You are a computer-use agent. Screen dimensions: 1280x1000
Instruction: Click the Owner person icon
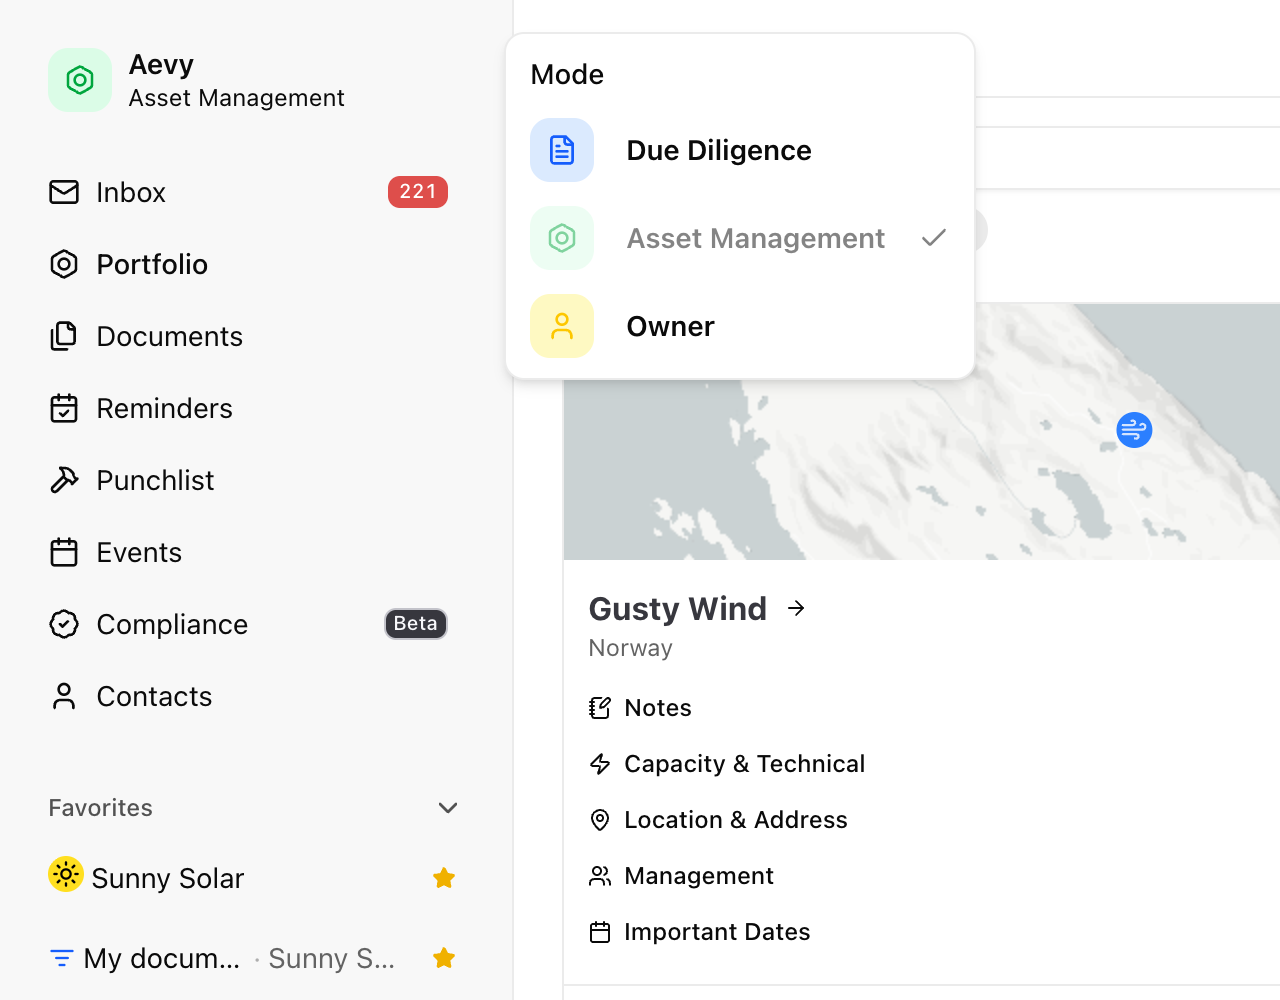[562, 326]
